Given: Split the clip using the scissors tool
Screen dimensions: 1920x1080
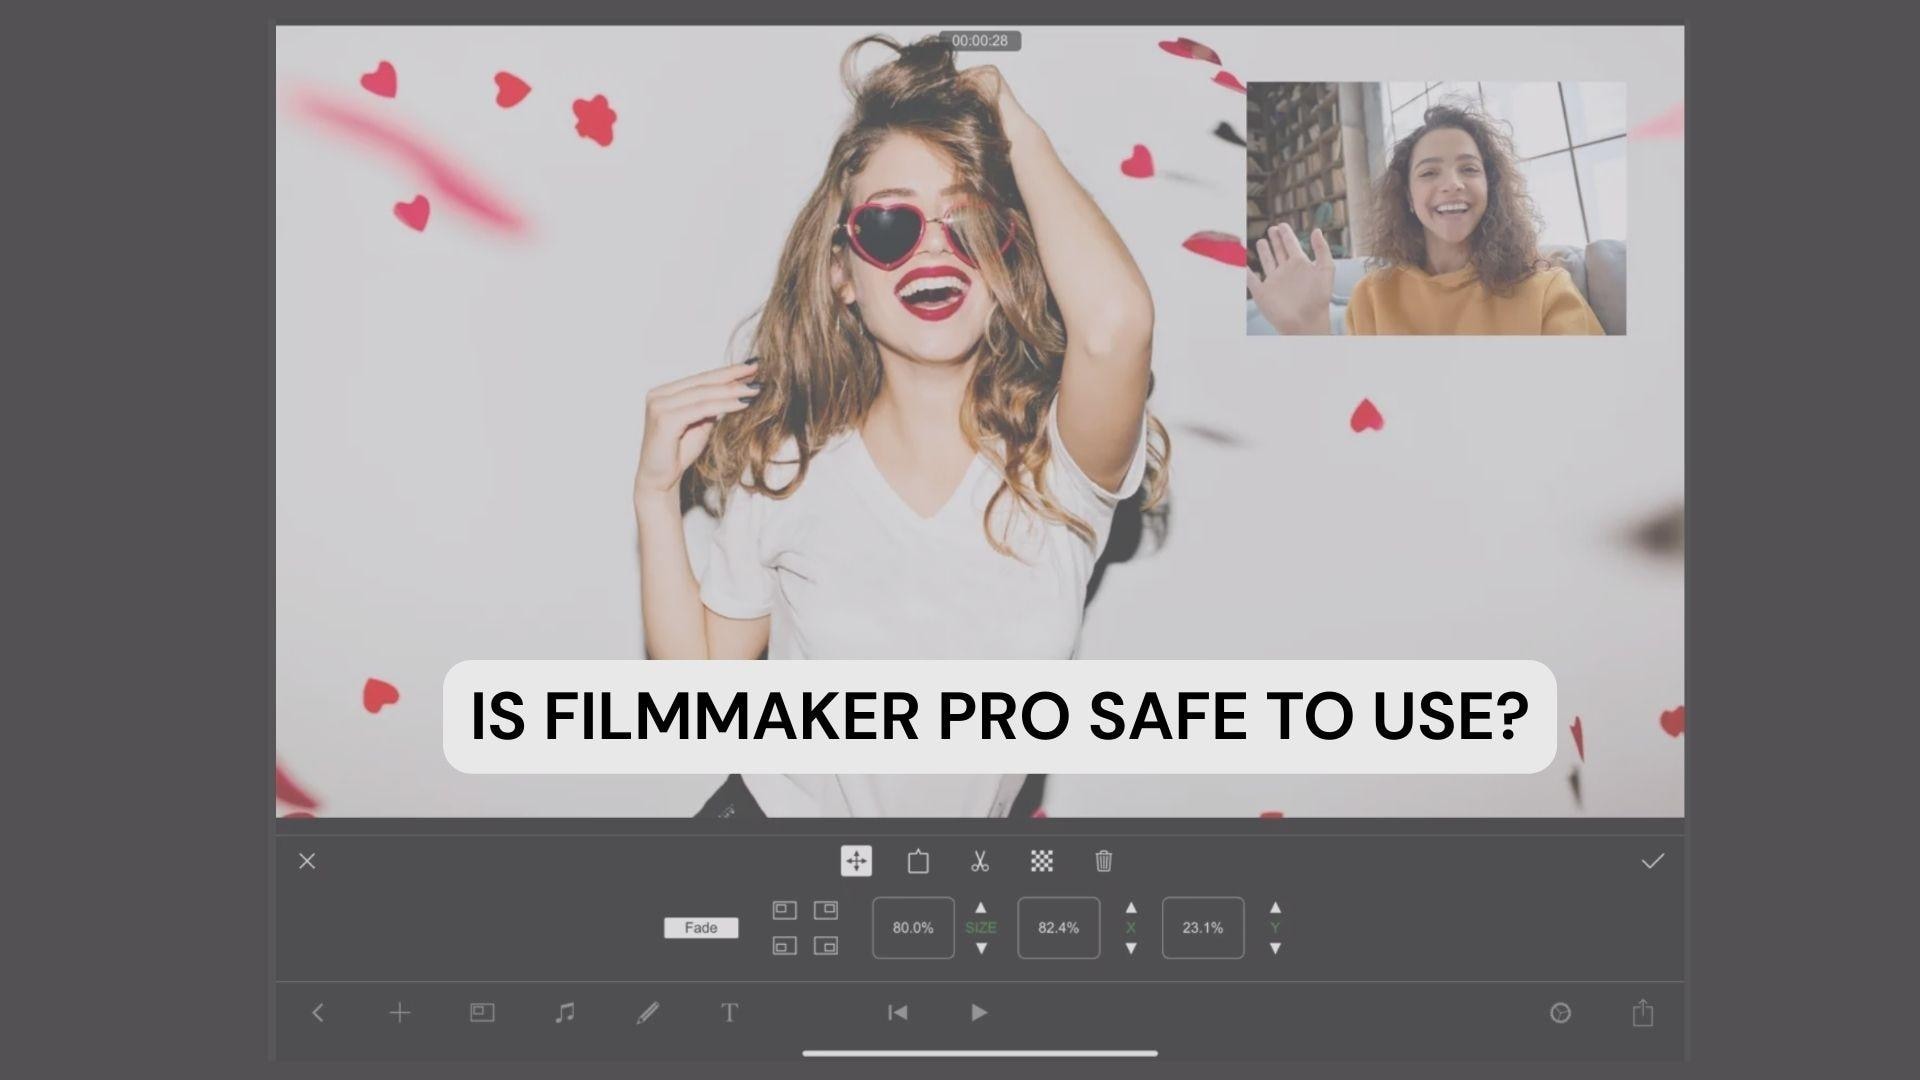Looking at the screenshot, I should coord(980,861).
